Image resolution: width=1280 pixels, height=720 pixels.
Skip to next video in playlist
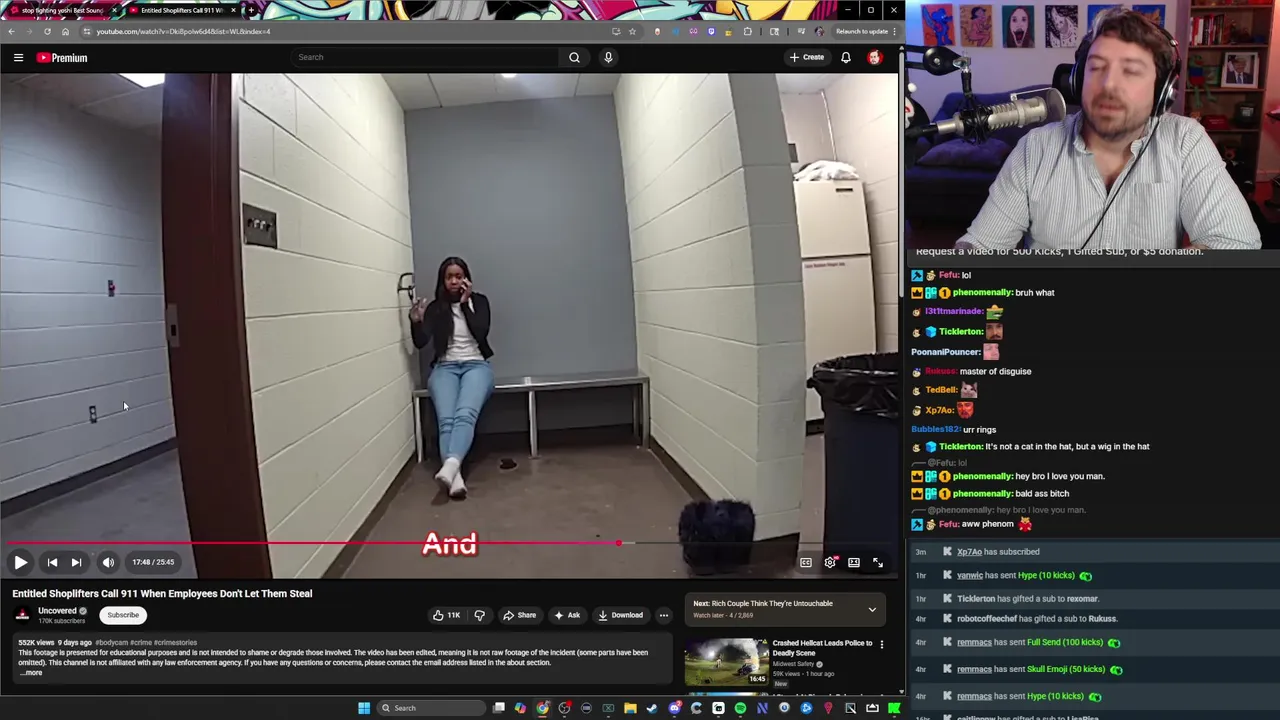click(76, 562)
